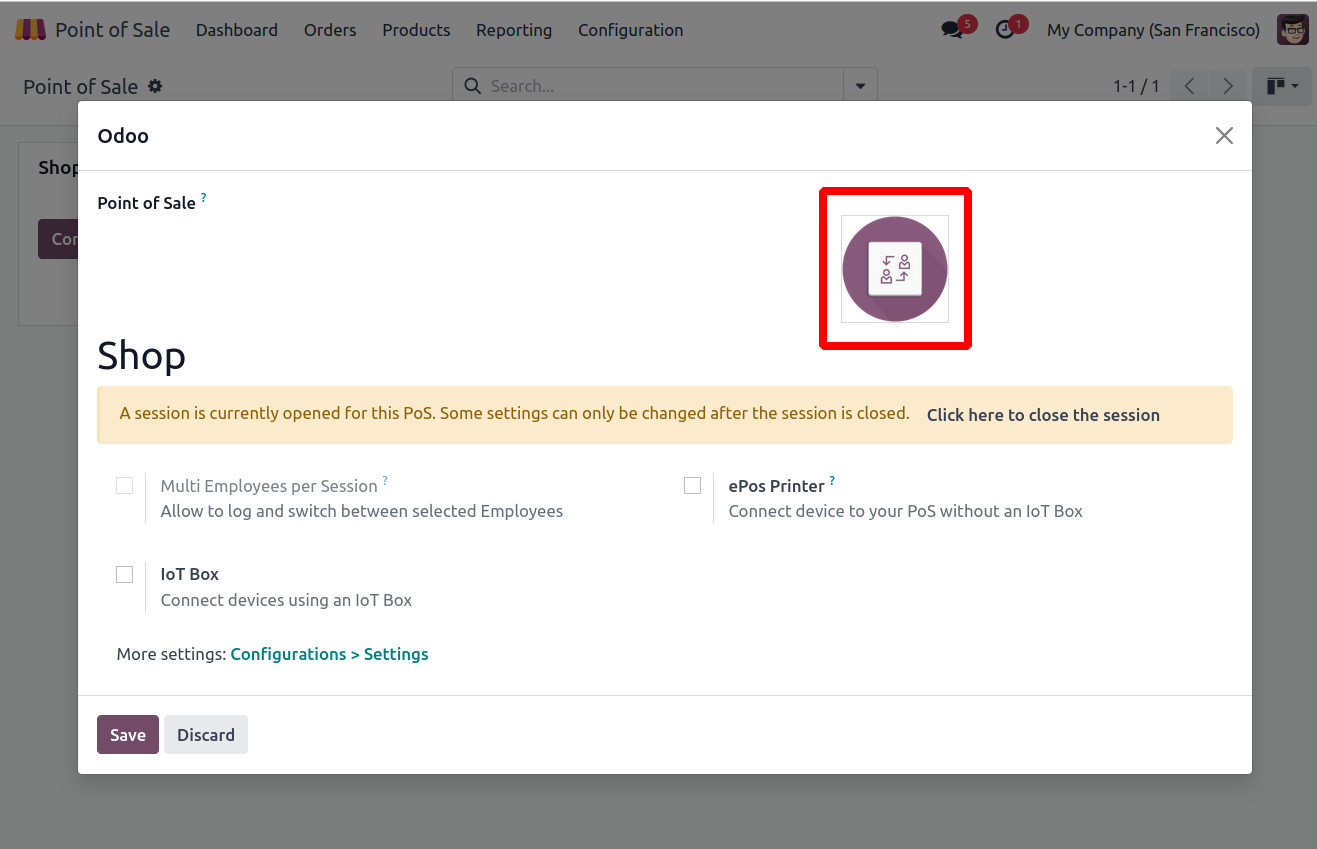Open the Reporting menu
1317x849 pixels.
click(x=514, y=30)
